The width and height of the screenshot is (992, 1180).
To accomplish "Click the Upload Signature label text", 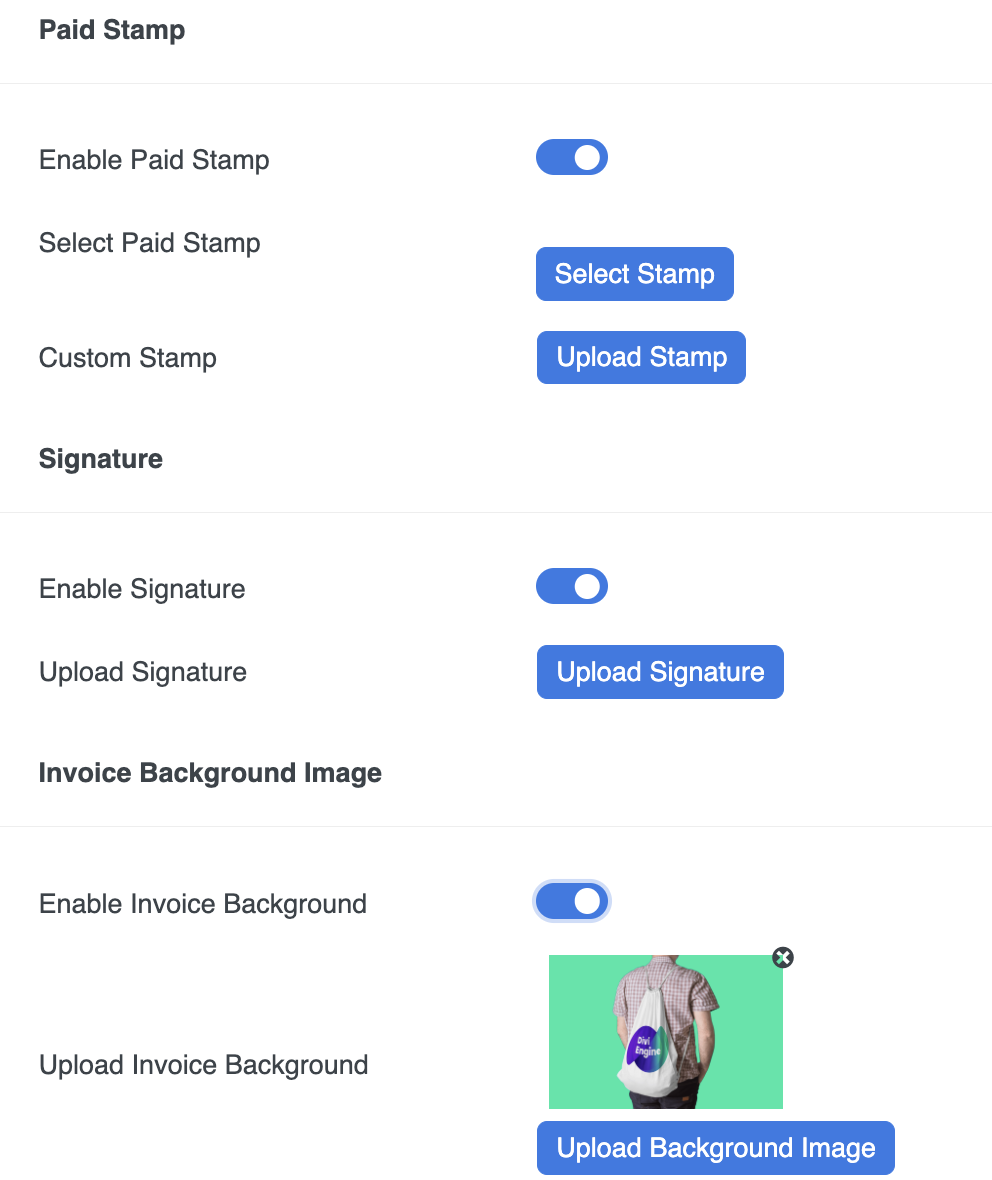I will point(143,672).
